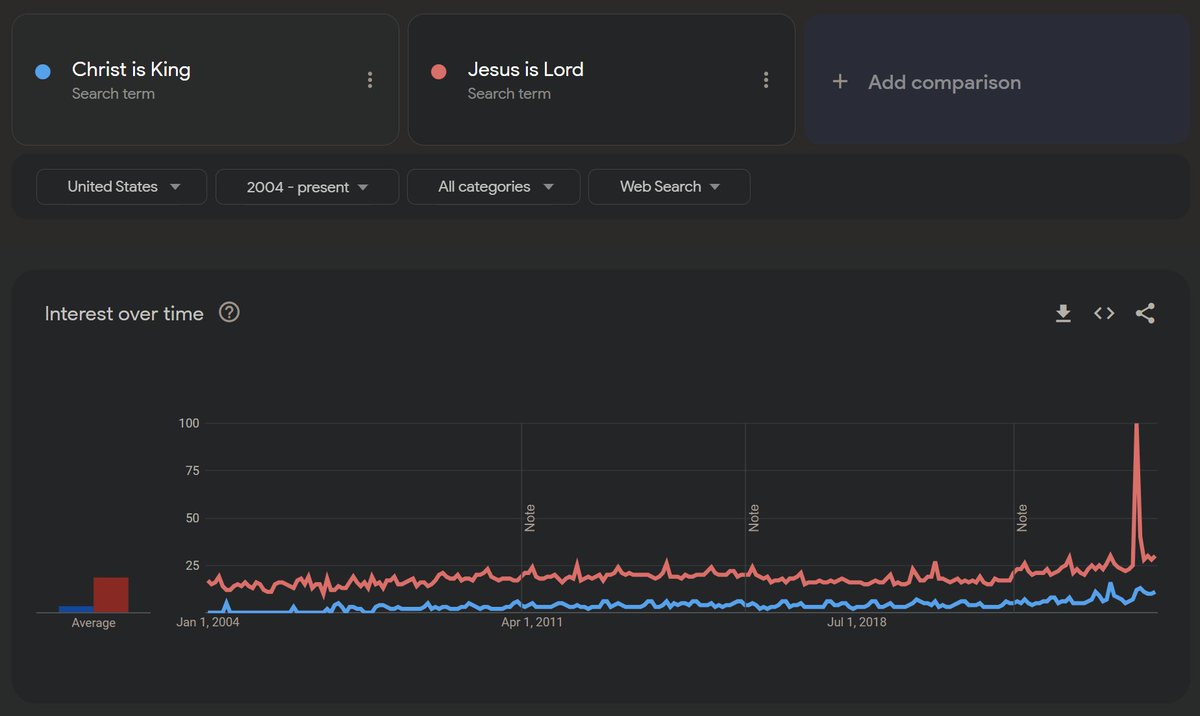Open options menu for Christ is King
The width and height of the screenshot is (1200, 716).
pyautogui.click(x=370, y=80)
